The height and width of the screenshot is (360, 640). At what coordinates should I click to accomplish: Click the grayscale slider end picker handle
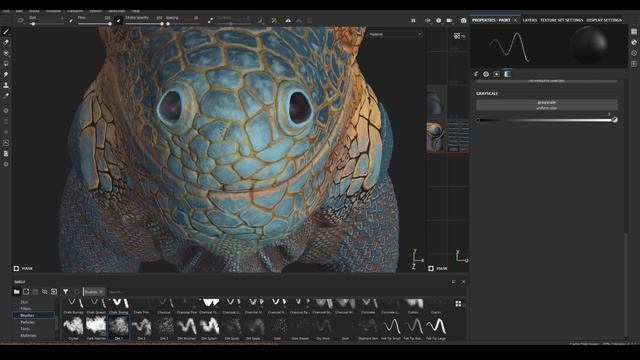(615, 120)
